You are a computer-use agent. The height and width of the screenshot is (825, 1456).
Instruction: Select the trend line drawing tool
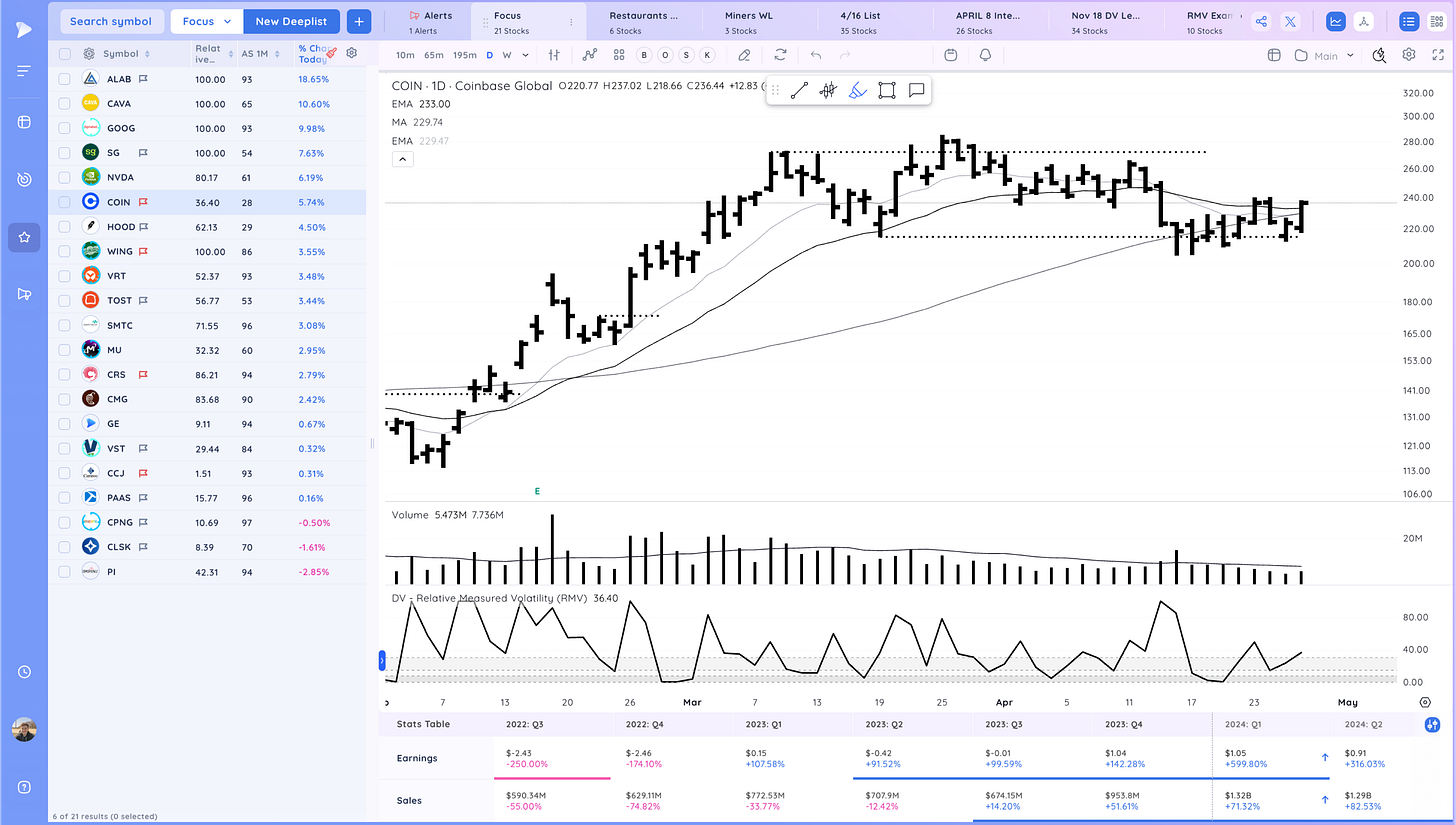tap(799, 90)
